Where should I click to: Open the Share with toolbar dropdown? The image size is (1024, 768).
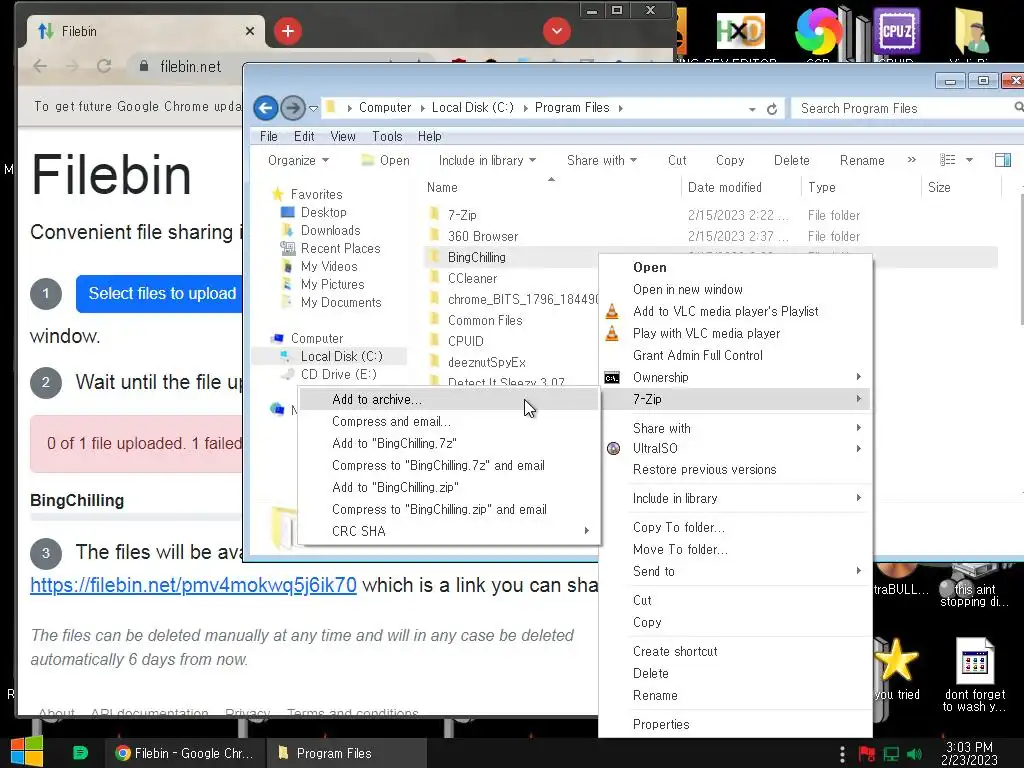coord(602,160)
